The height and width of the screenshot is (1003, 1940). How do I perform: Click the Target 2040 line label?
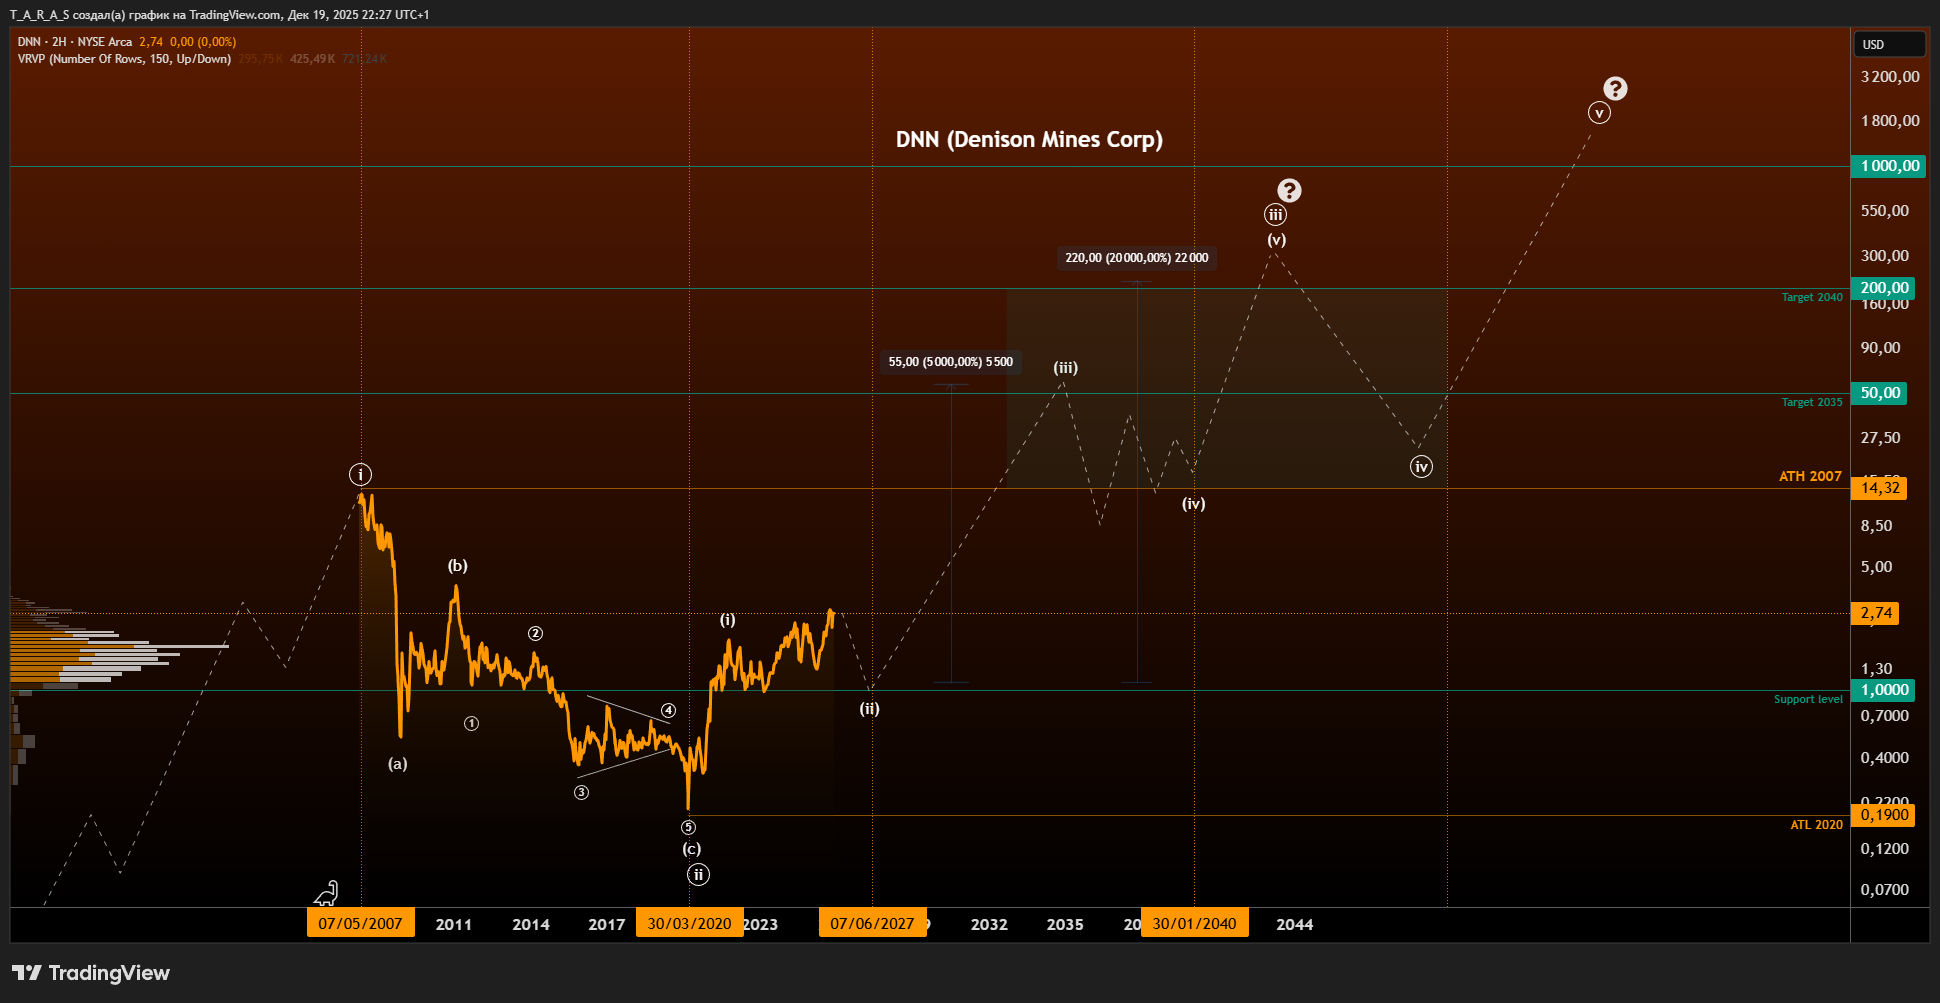click(1811, 298)
